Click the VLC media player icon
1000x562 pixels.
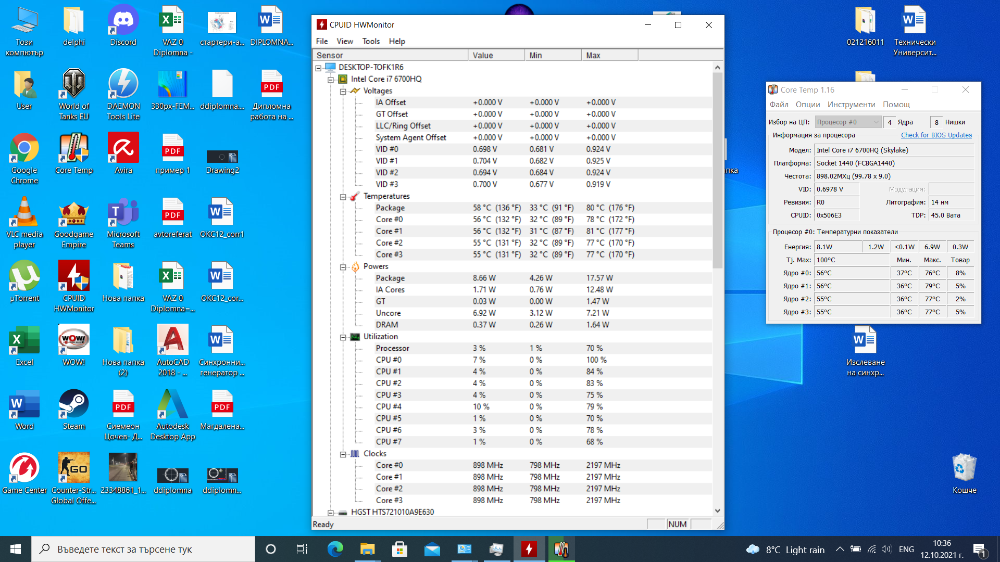(24, 222)
